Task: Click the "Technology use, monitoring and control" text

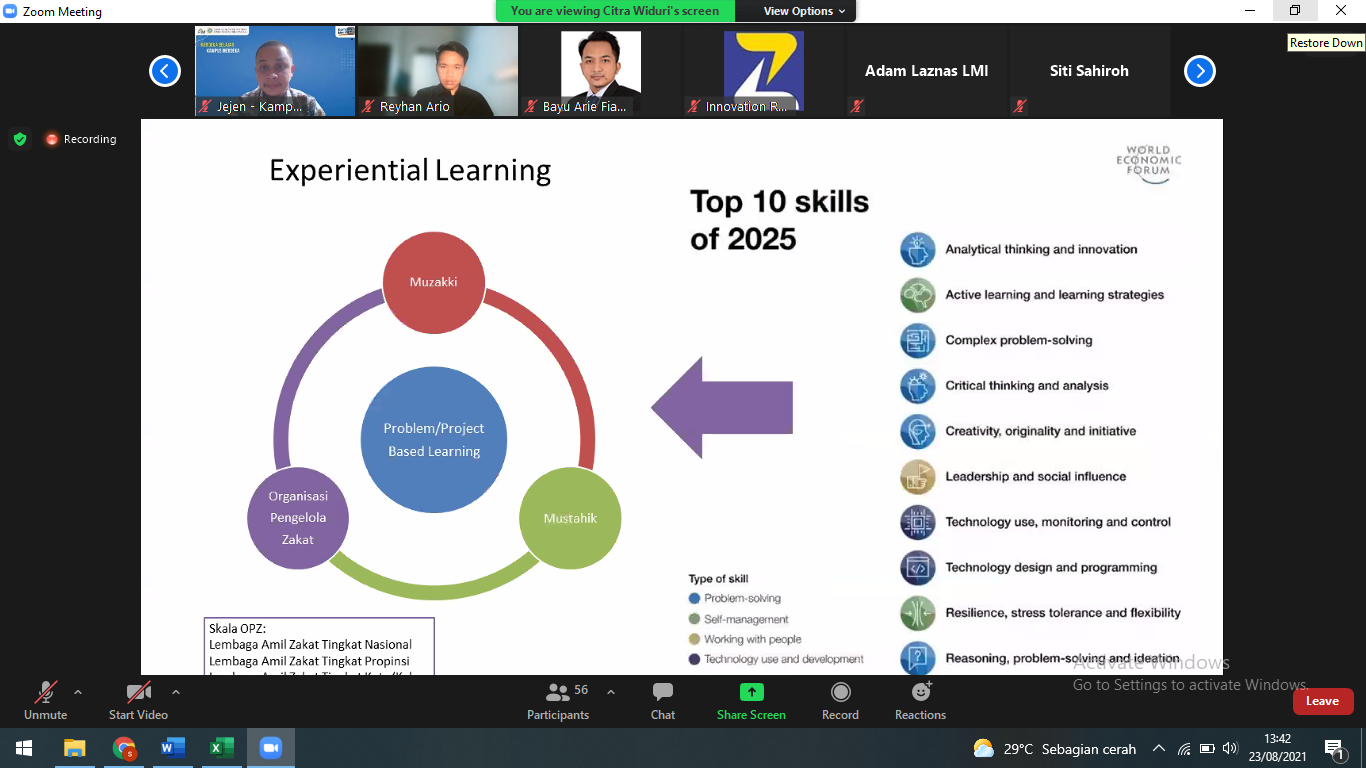Action: 1058,522
